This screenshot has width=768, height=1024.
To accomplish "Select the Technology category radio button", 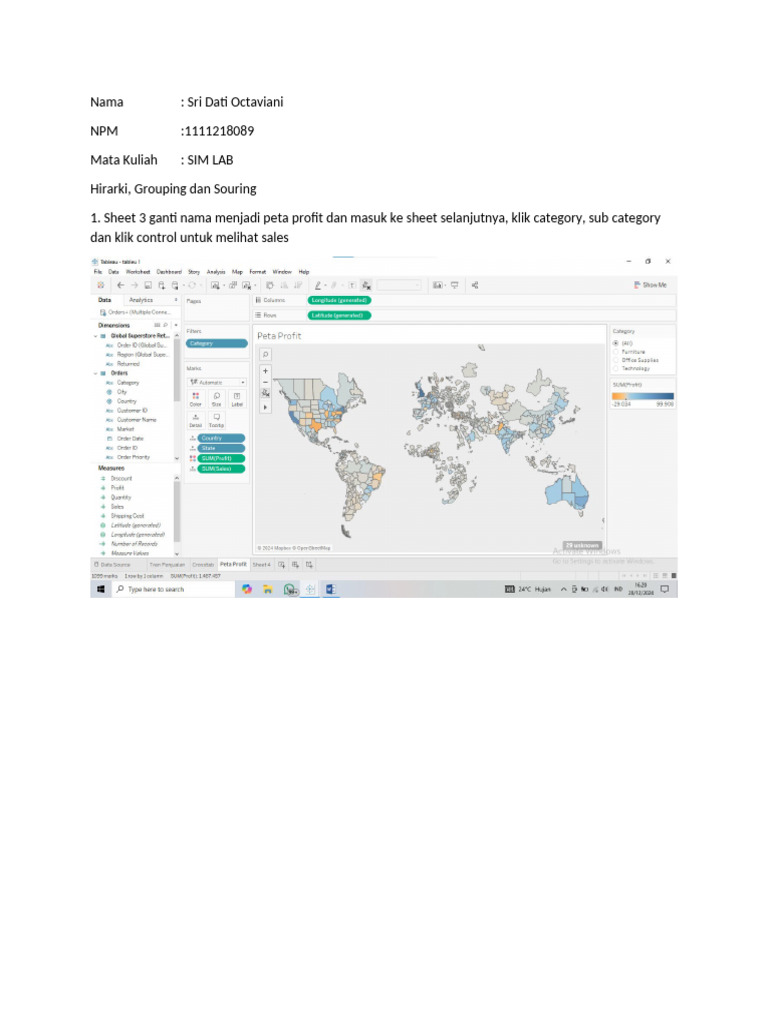I will pyautogui.click(x=615, y=368).
